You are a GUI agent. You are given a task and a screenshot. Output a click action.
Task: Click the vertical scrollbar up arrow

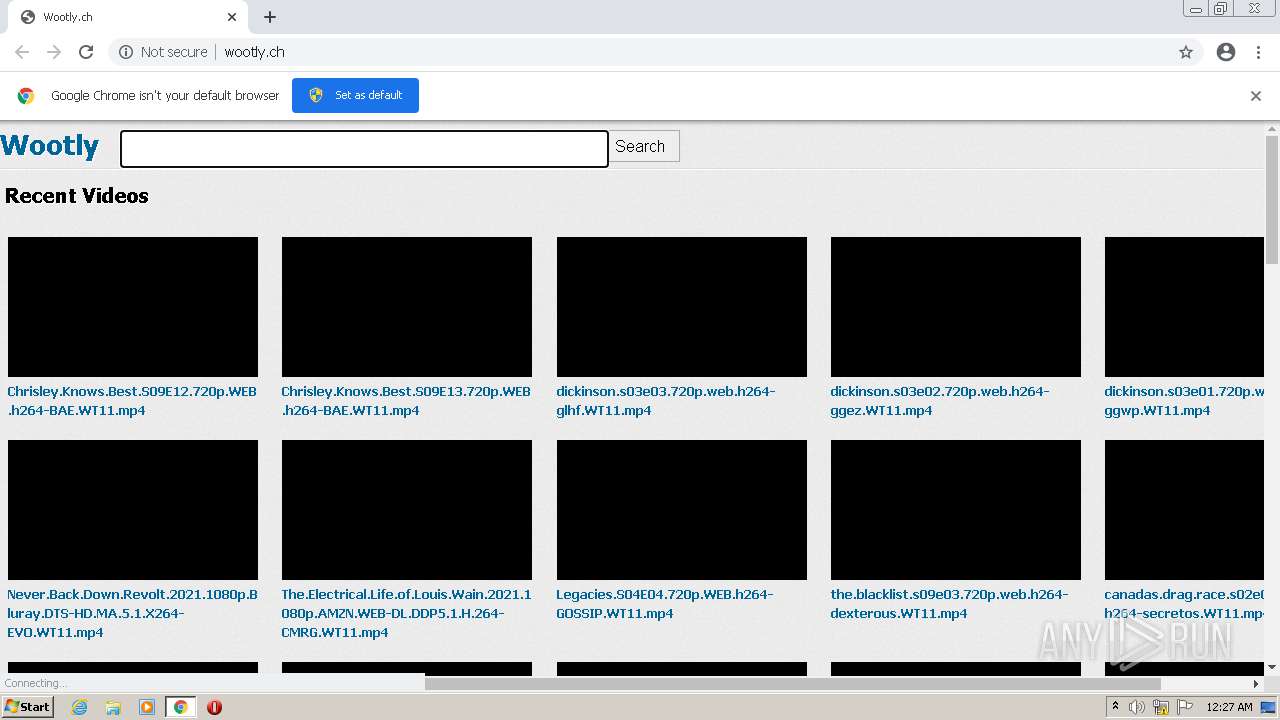point(1272,129)
